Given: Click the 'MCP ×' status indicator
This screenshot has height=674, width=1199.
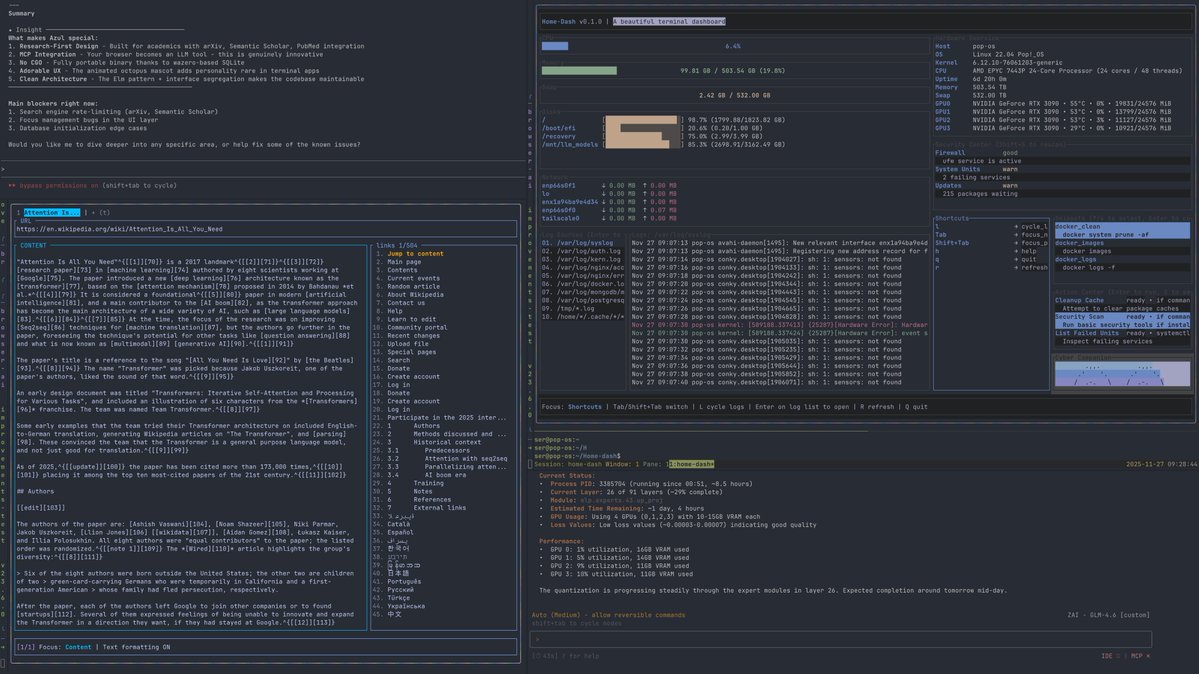Looking at the screenshot, I should tap(1140, 656).
